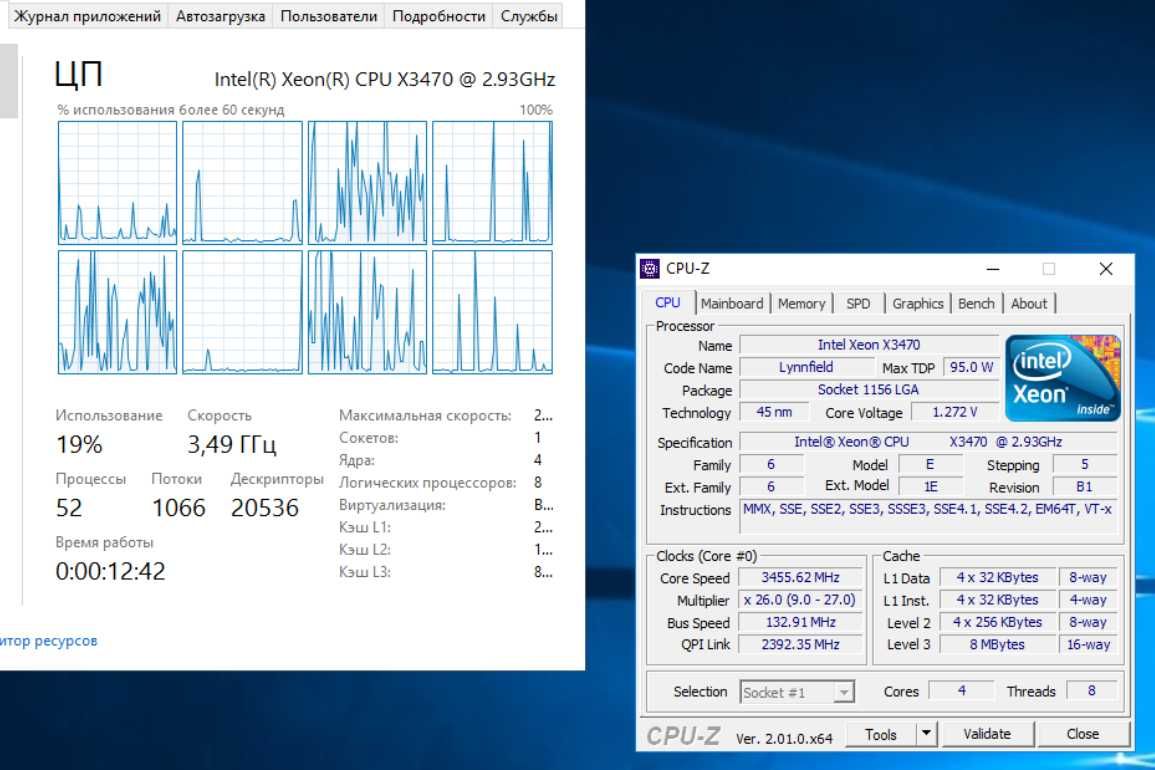This screenshot has height=770, width=1155.
Task: Switch to the Подробности tab
Action: (x=438, y=16)
